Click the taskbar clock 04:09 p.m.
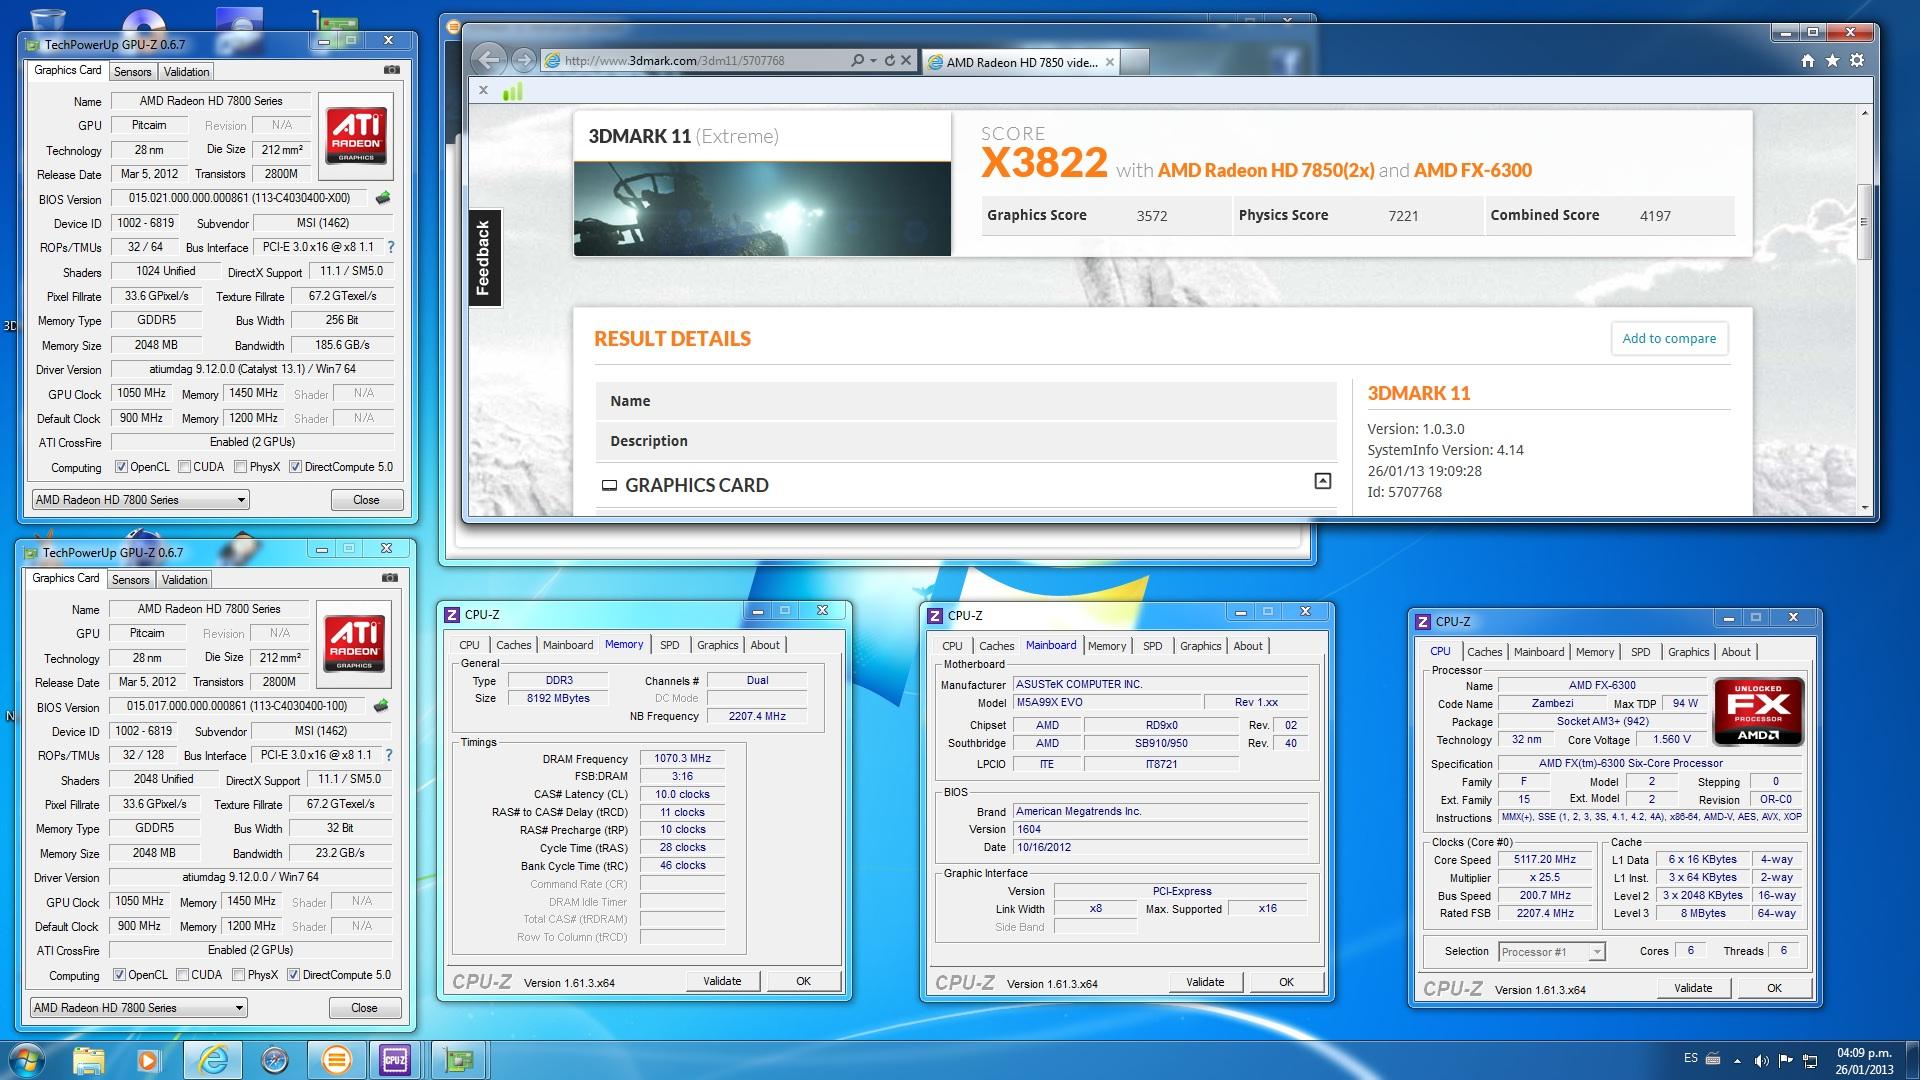 [1864, 1053]
